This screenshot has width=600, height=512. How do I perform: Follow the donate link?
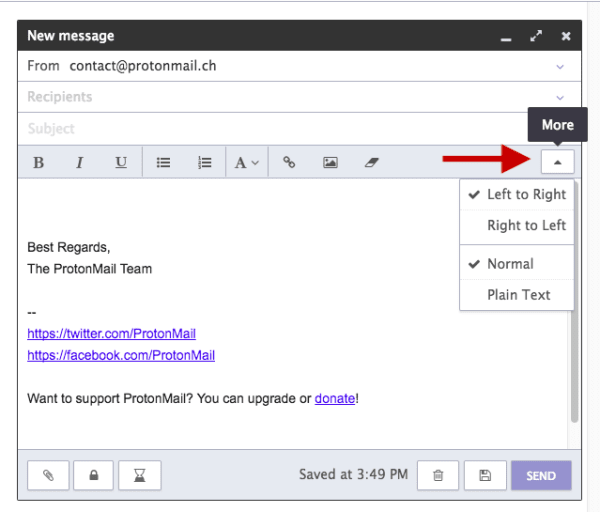[335, 399]
